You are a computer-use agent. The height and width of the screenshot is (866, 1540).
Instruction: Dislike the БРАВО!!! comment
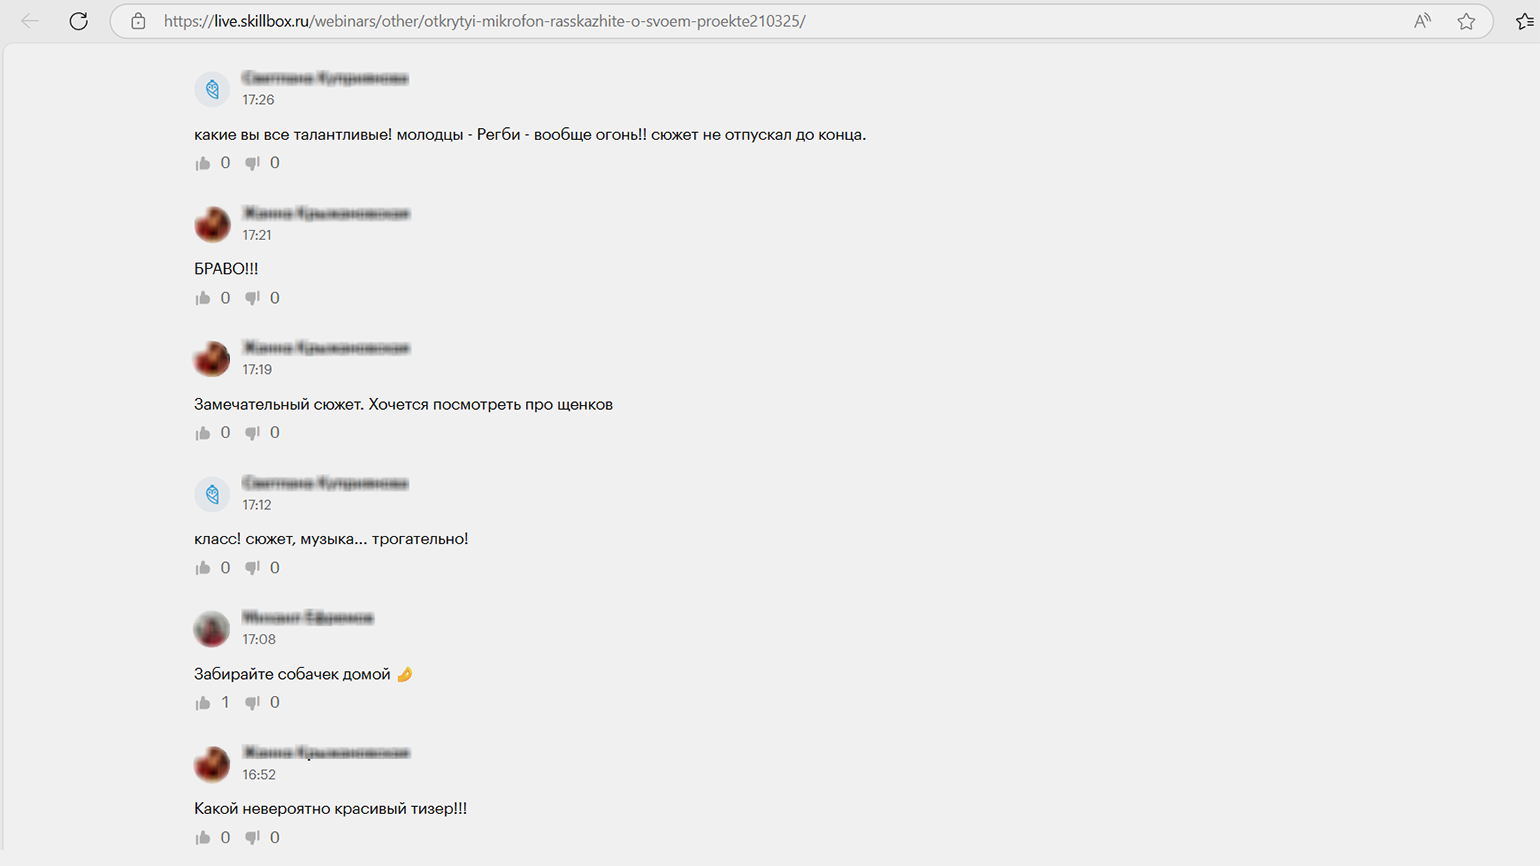253,298
